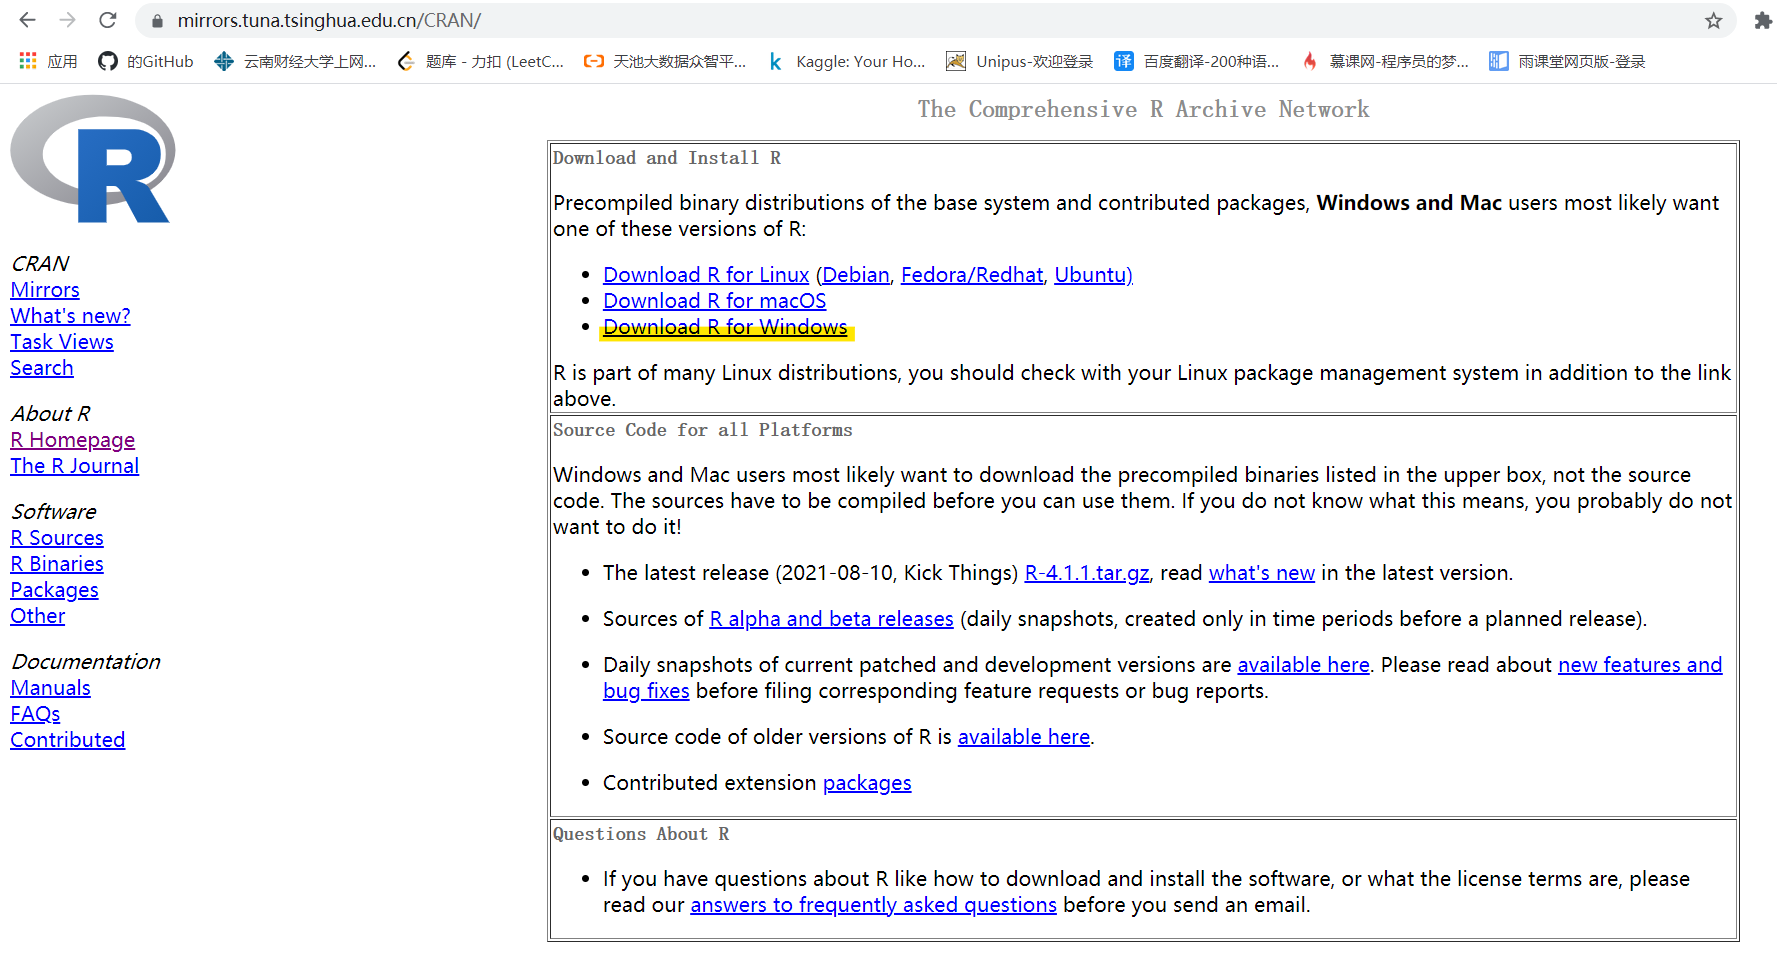Open the 天池大数据众智平台 bookmark
Viewport: 1777px width, 955px height.
pyautogui.click(x=665, y=61)
